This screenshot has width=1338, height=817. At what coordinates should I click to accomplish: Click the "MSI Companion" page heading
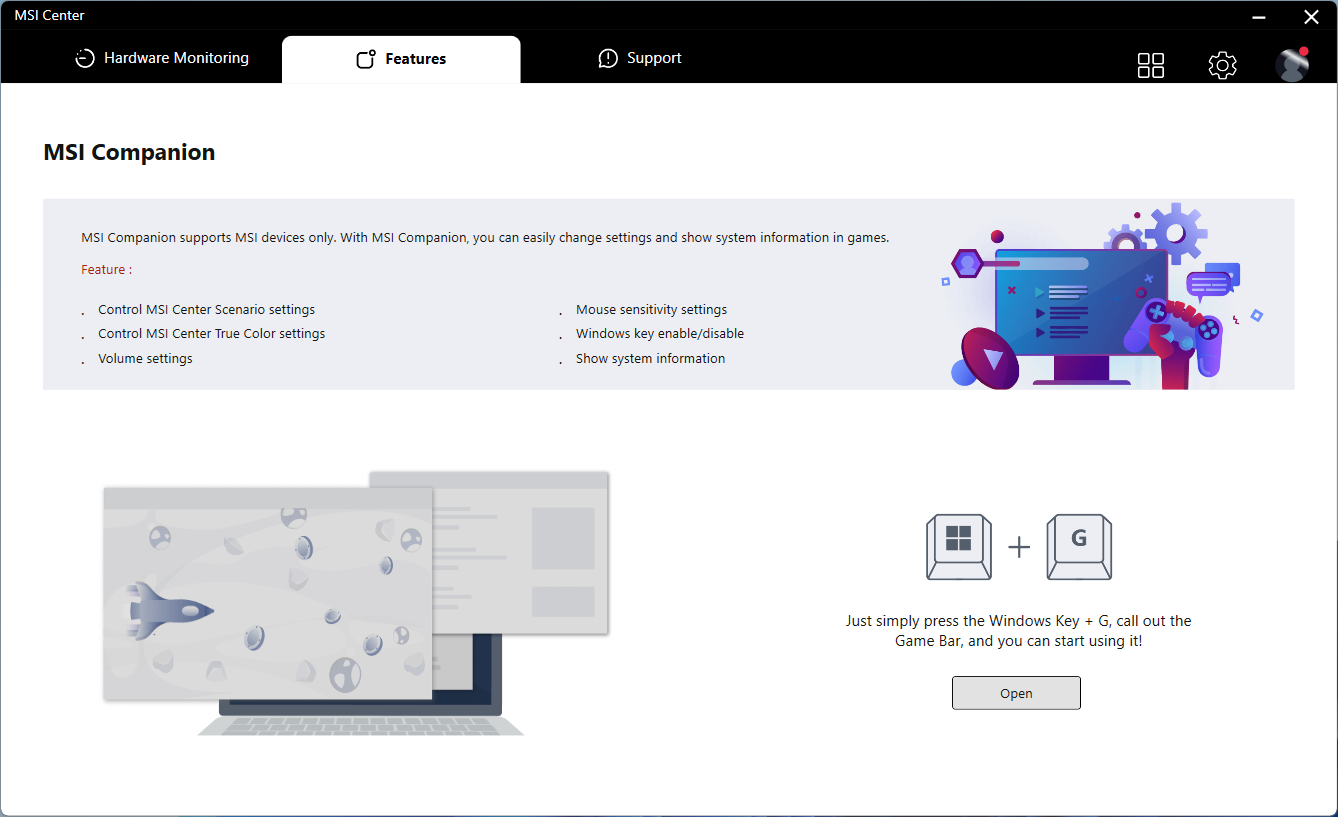(129, 152)
